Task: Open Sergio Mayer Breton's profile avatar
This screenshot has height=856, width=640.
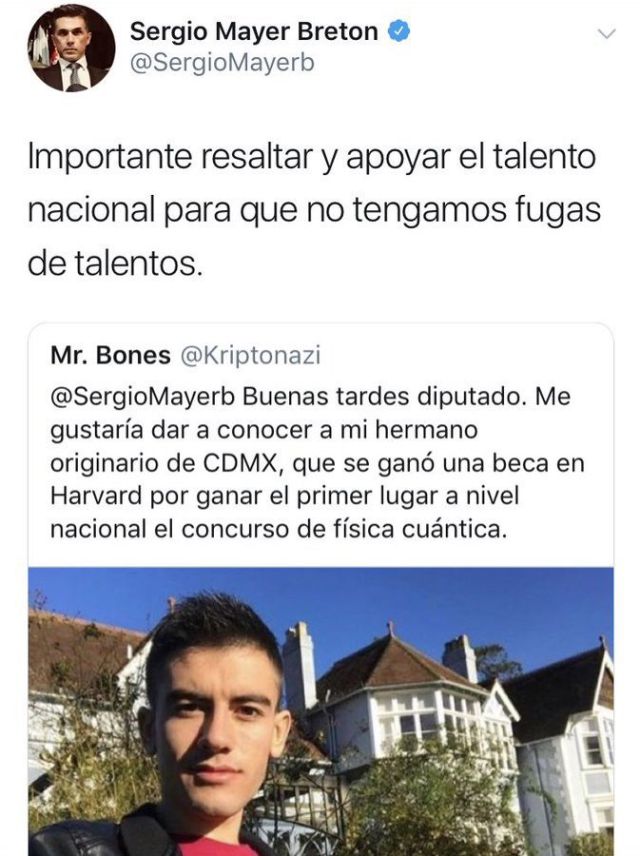Action: (x=72, y=48)
